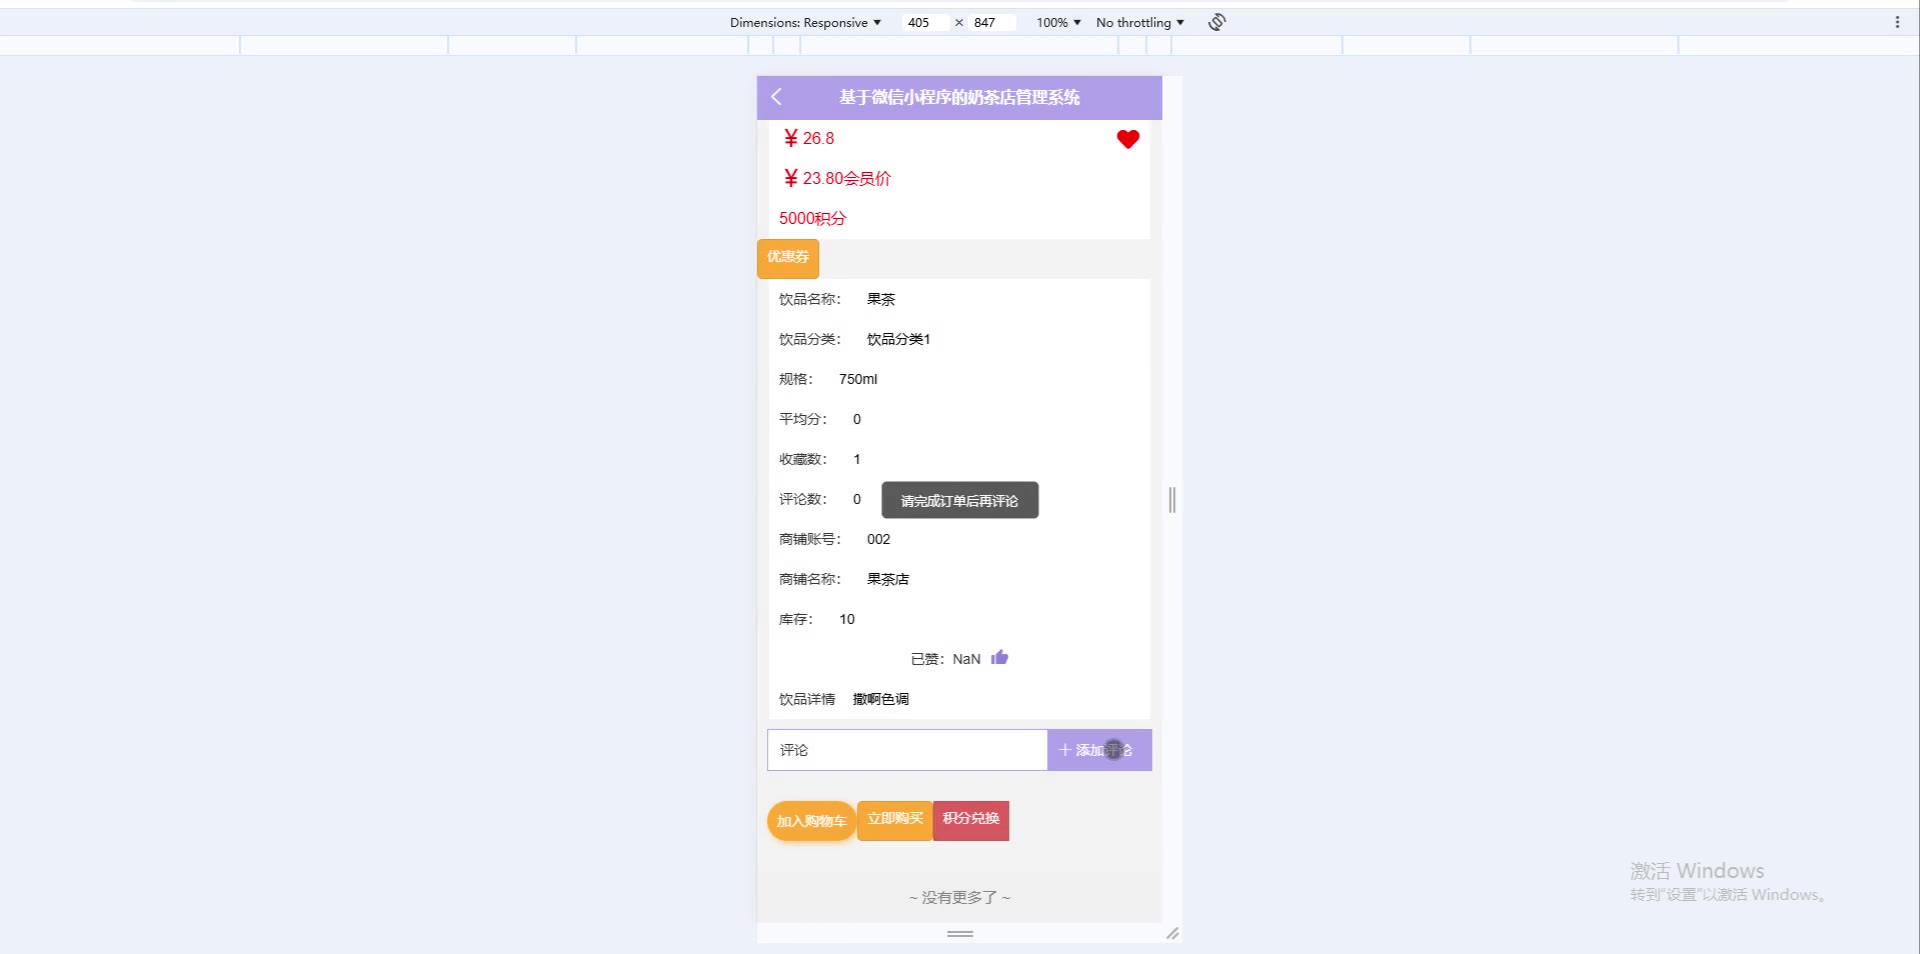This screenshot has width=1920, height=954.
Task: Click the ¥23.80会员价 member price
Action: (837, 178)
